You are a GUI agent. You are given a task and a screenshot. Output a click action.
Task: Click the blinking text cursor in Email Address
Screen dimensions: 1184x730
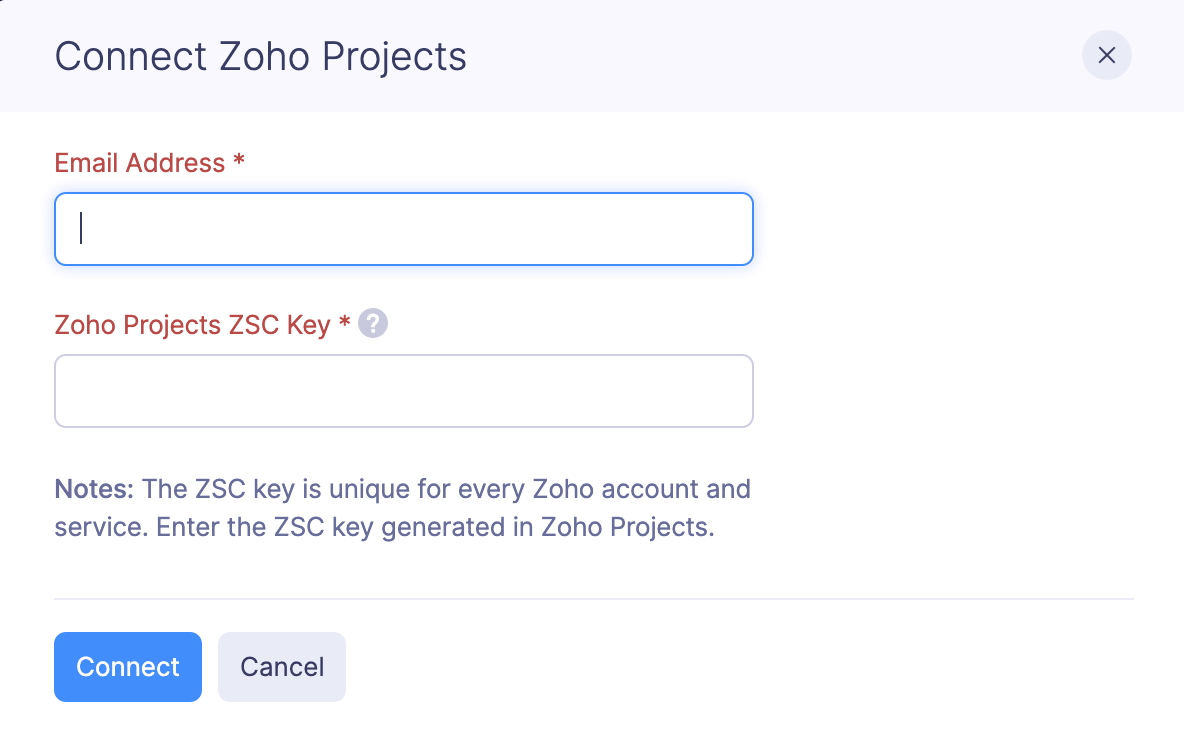[81, 229]
